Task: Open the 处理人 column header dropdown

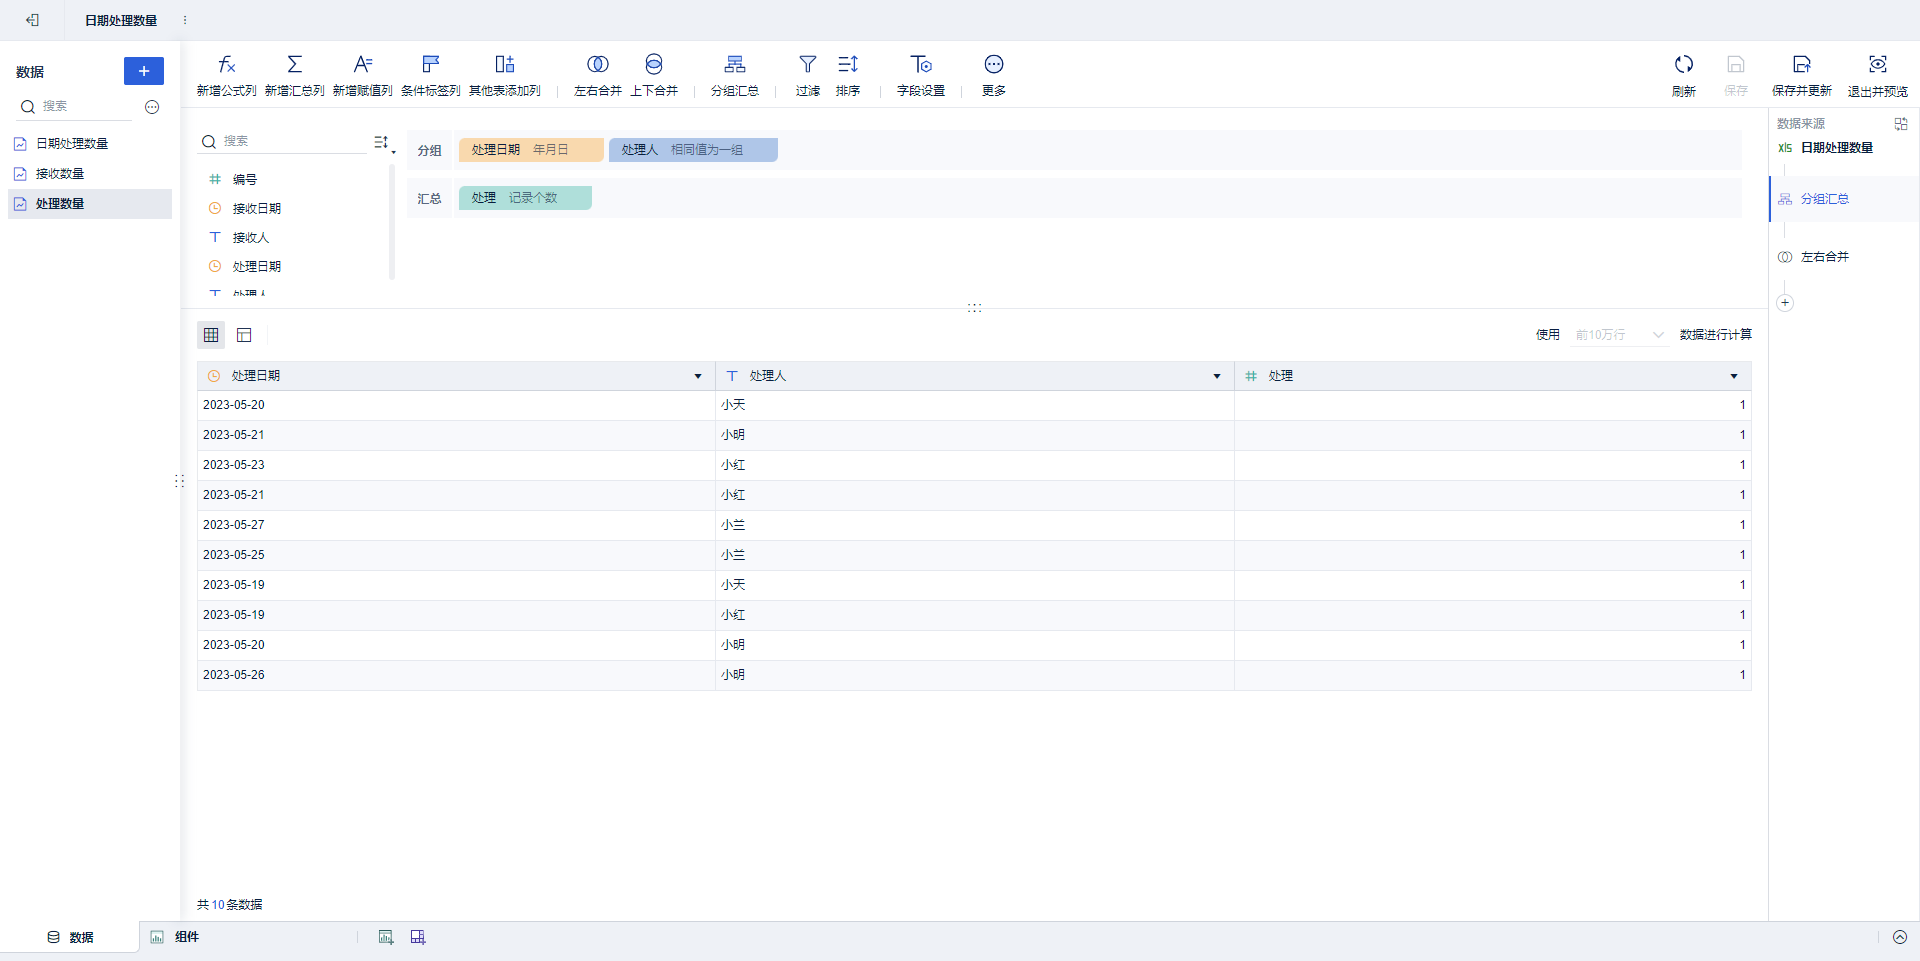Action: 1217,376
